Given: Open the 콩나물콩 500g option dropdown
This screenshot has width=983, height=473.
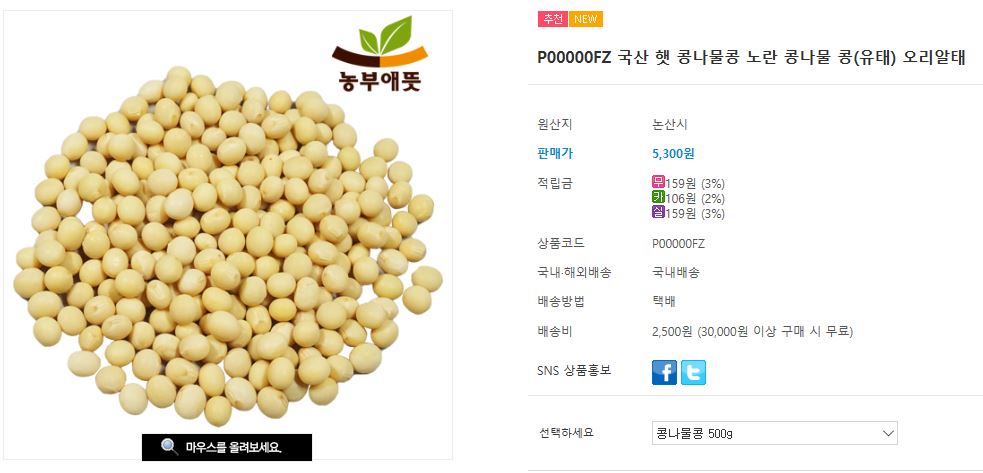Looking at the screenshot, I should pos(775,433).
